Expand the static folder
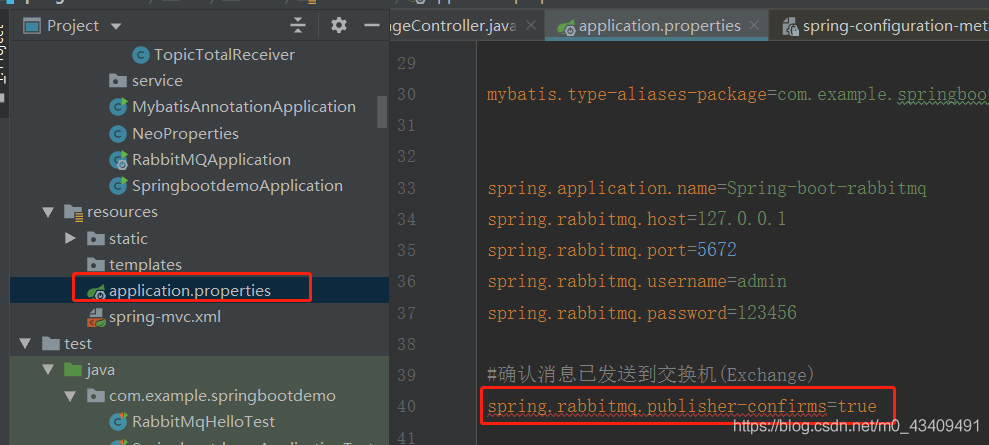Viewport: 989px width, 445px height. [71, 239]
